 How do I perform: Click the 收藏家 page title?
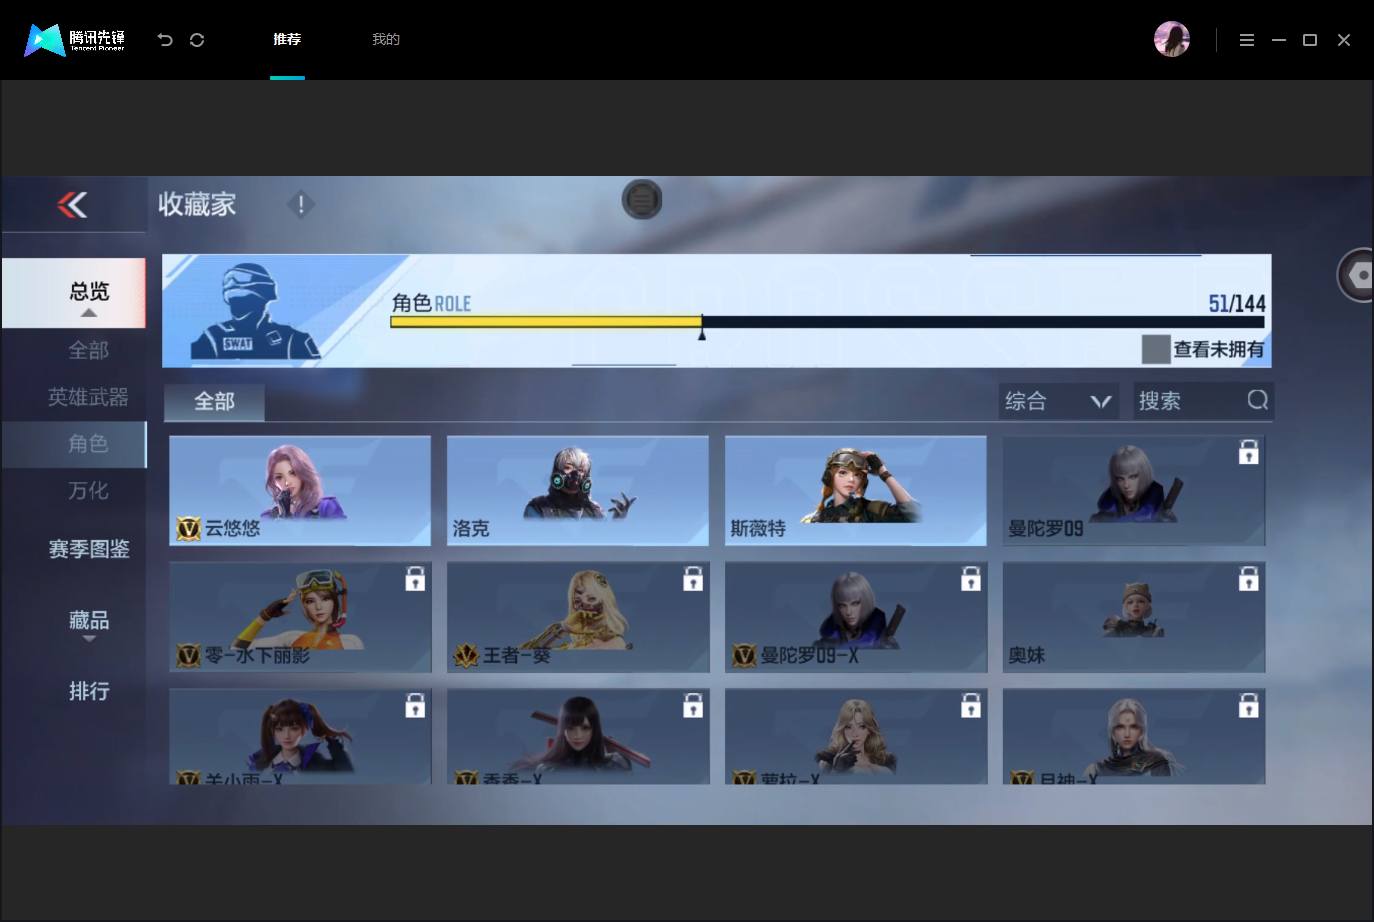pyautogui.click(x=197, y=204)
